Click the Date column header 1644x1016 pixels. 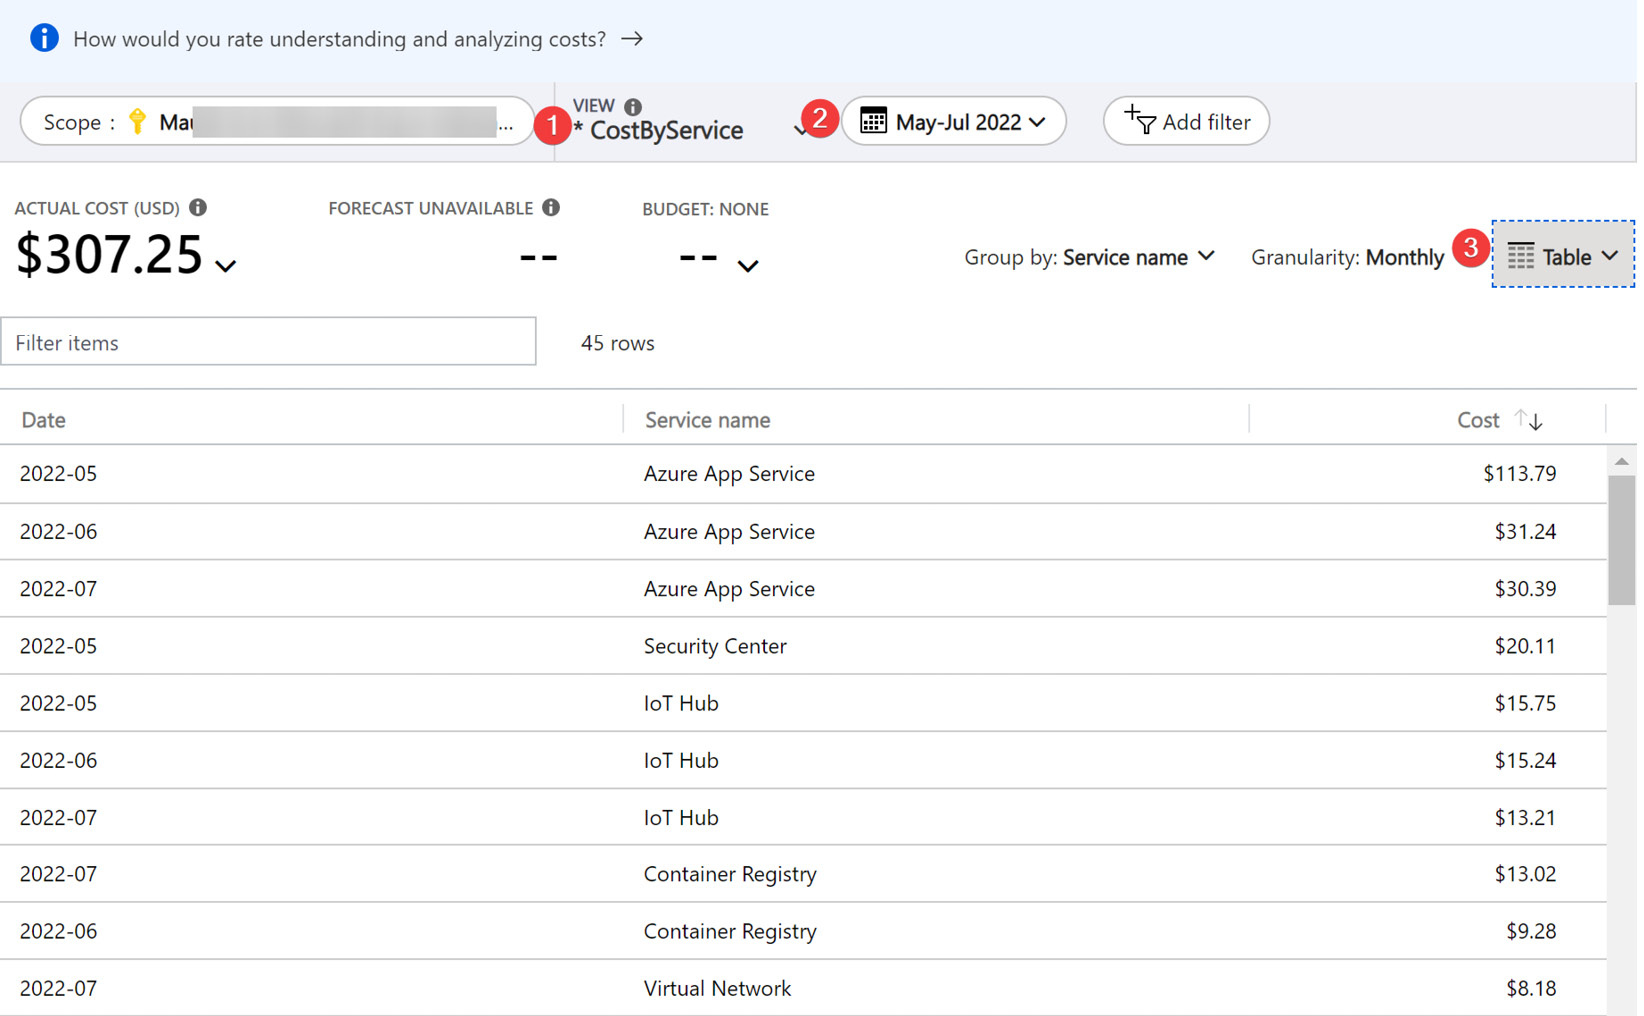43,420
